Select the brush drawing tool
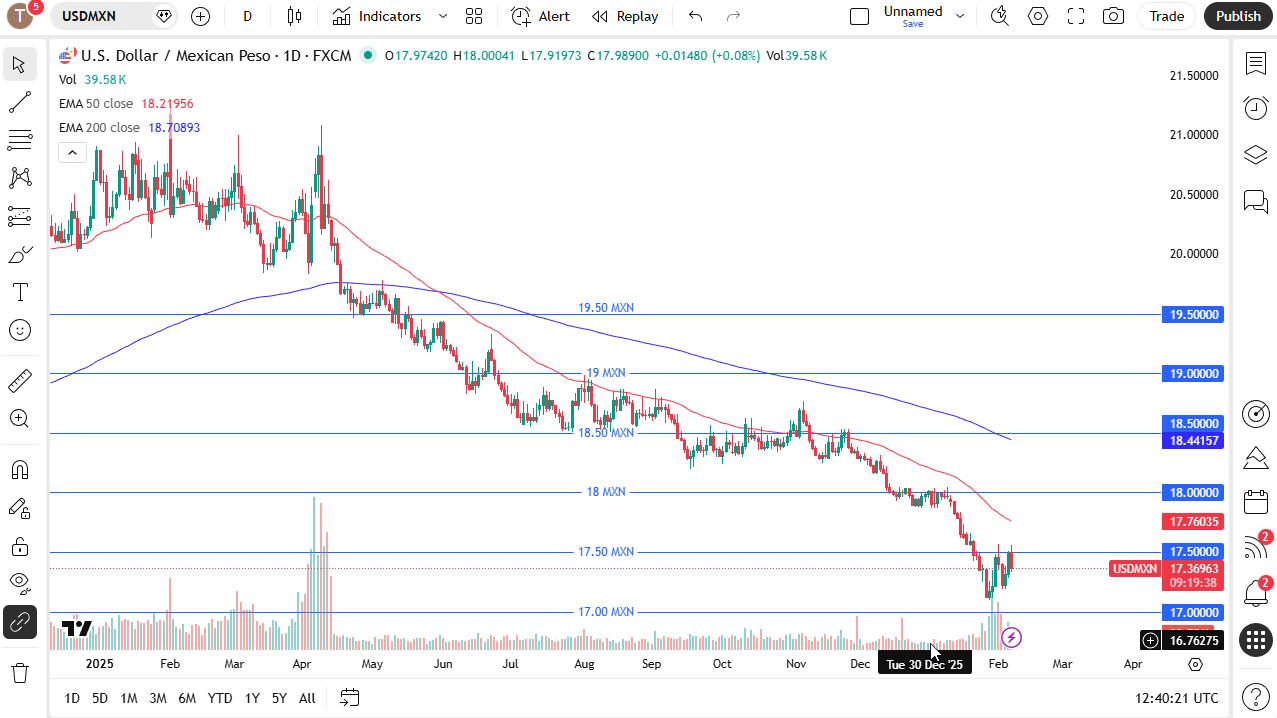 (x=19, y=254)
